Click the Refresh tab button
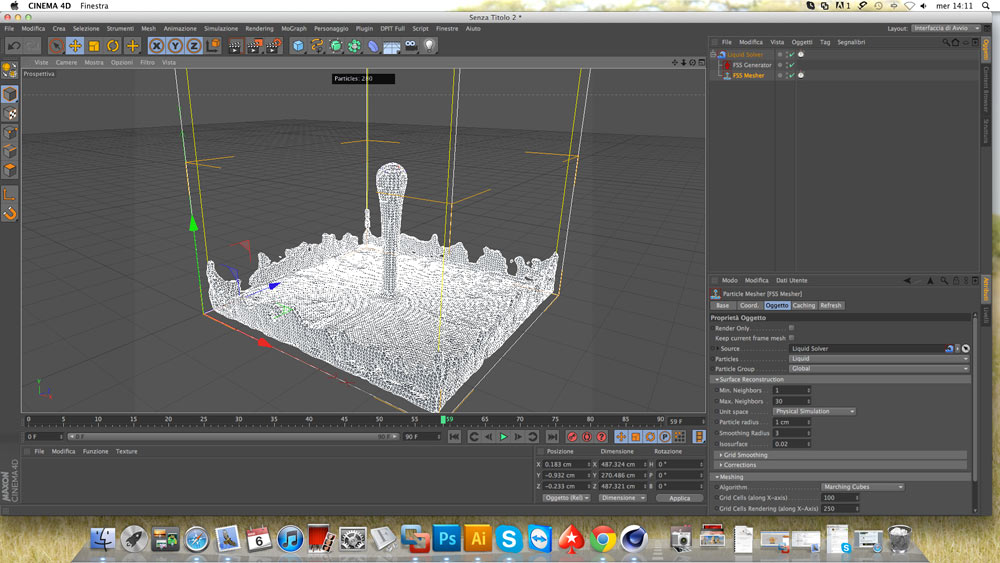Viewport: 1000px width, 563px height. point(831,306)
